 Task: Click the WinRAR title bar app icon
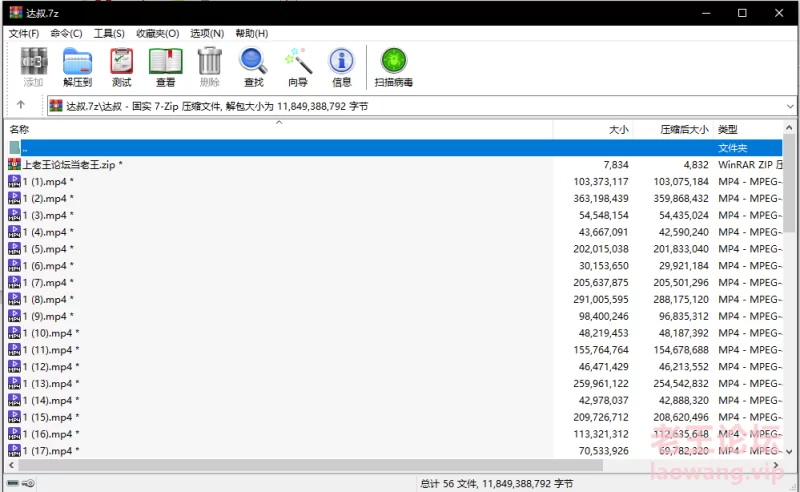[16, 12]
